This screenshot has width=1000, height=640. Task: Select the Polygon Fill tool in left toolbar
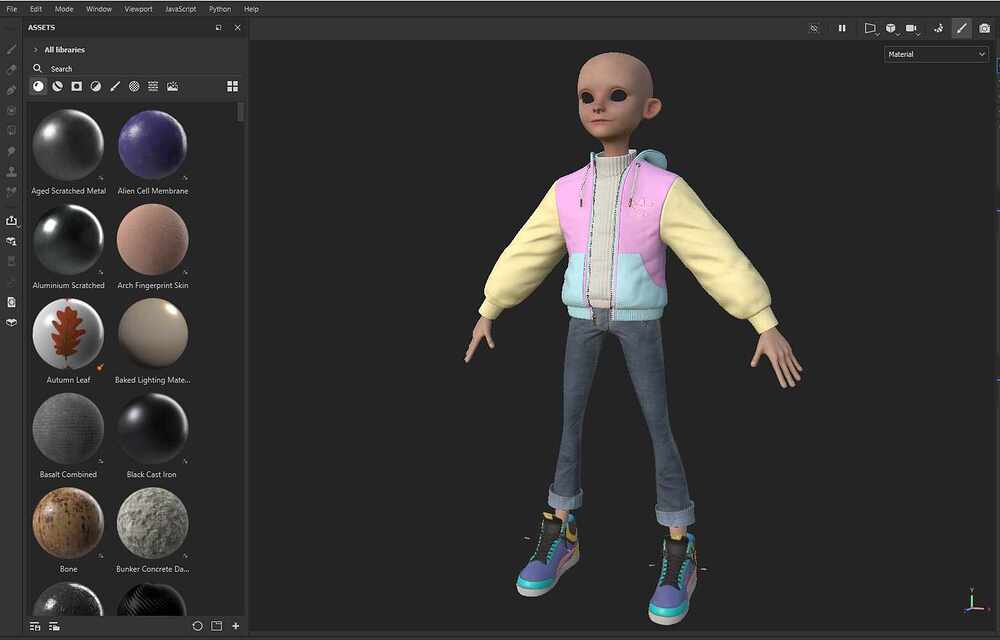(11, 131)
